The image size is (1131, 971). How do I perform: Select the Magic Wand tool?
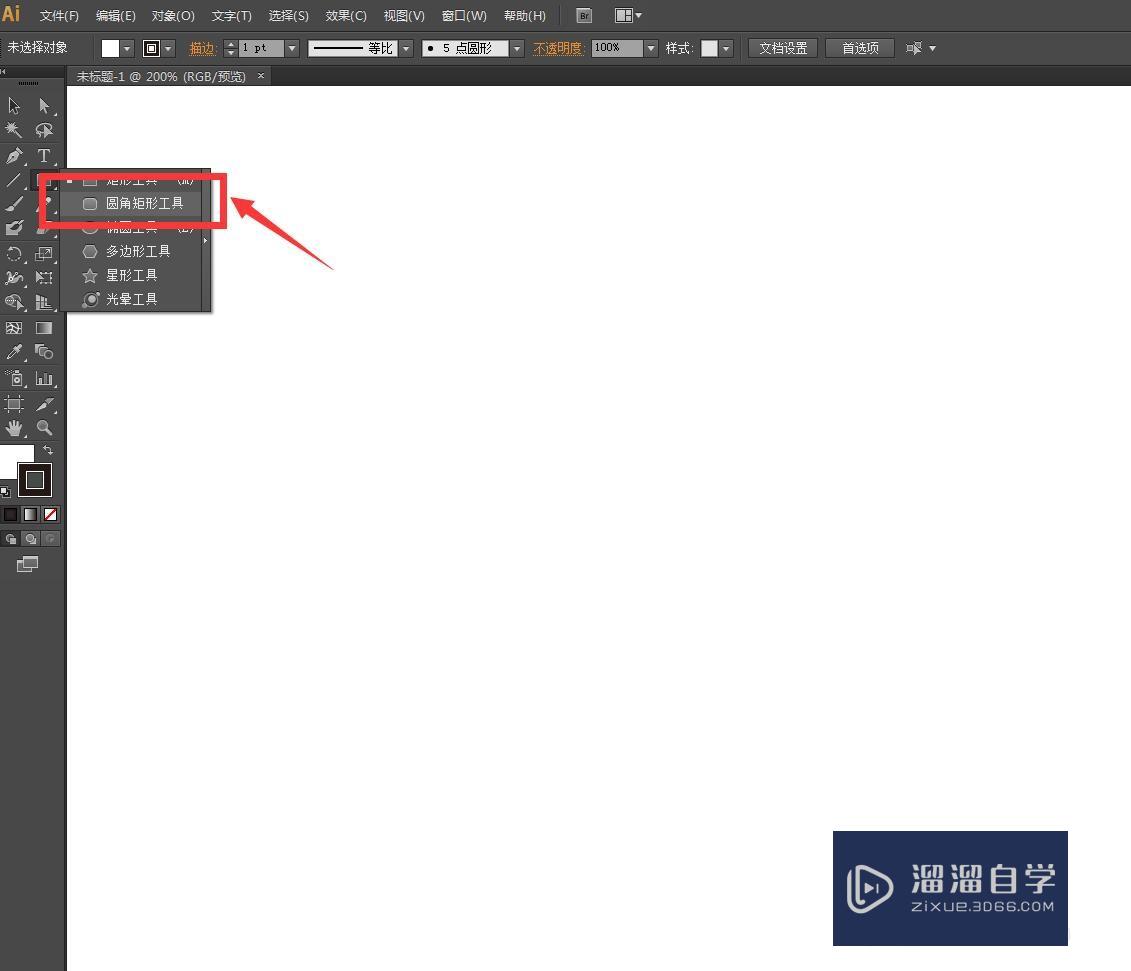[x=14, y=130]
